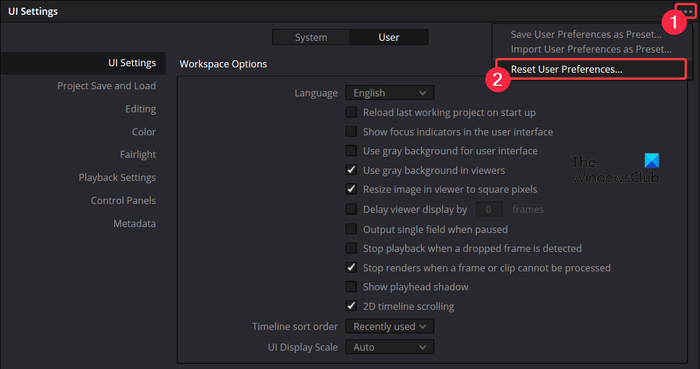Open the three-dot options menu
Screen dimensions: 700x369
pos(688,12)
